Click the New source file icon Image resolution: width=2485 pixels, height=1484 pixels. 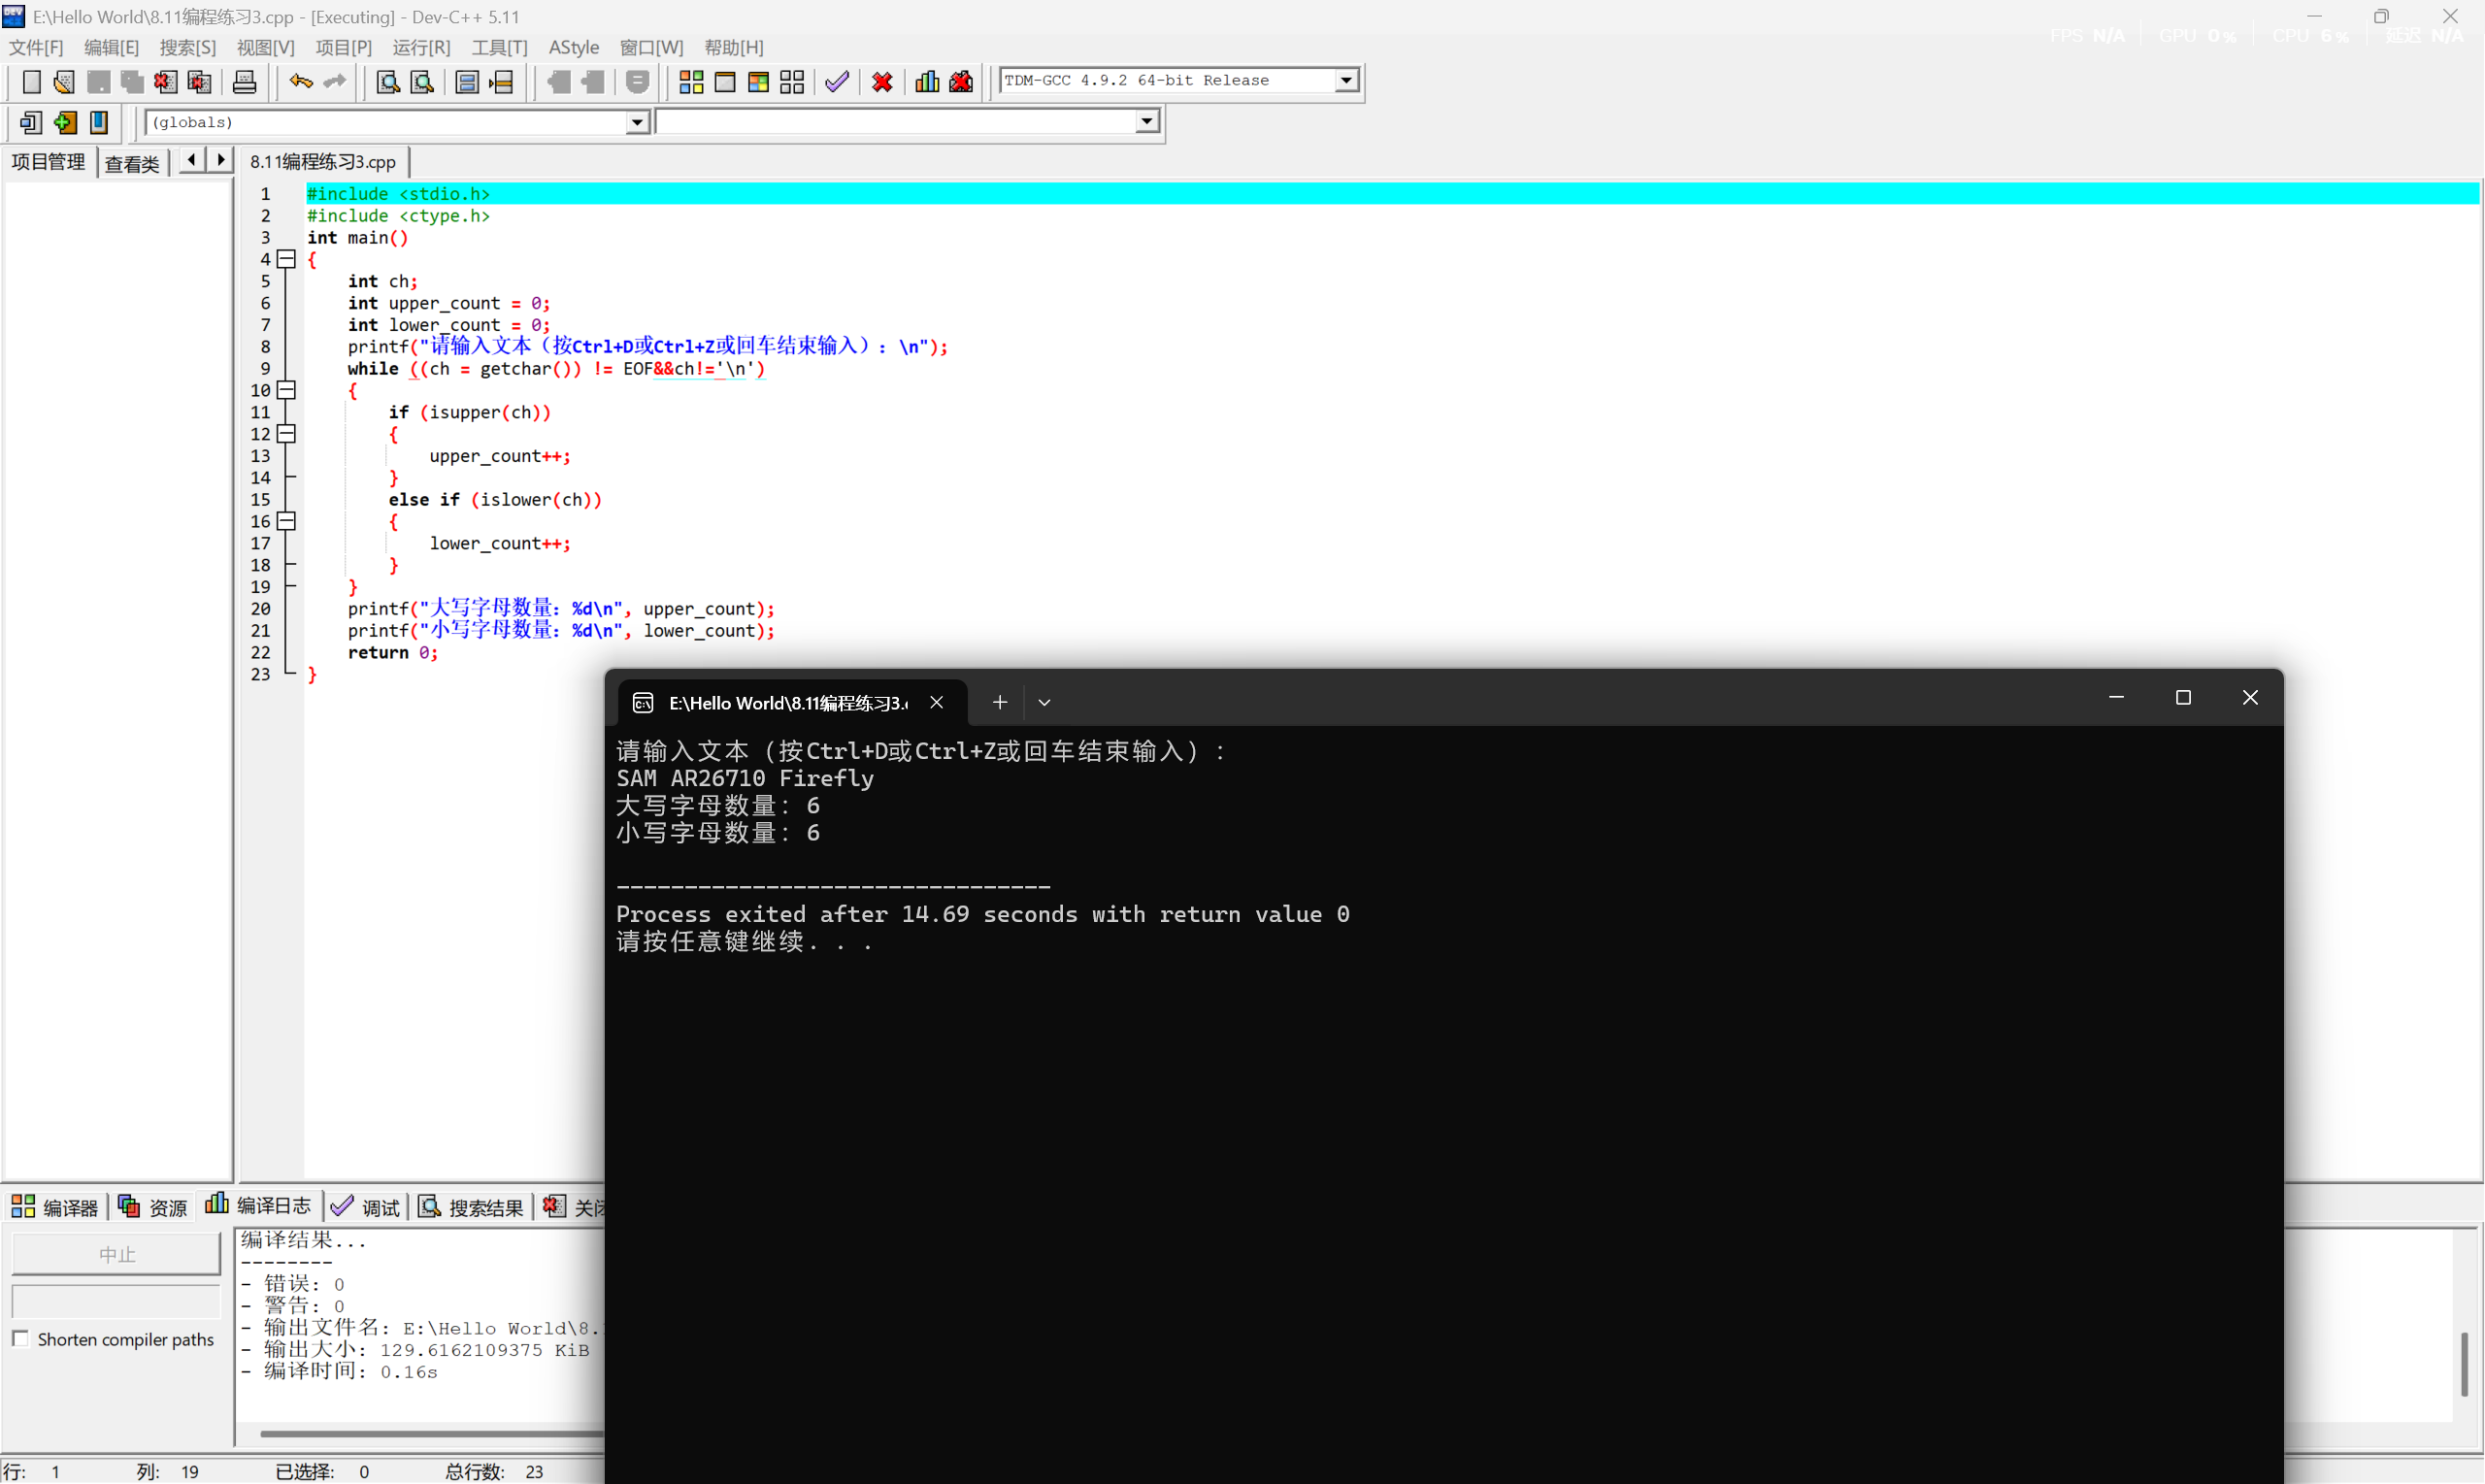click(31, 82)
